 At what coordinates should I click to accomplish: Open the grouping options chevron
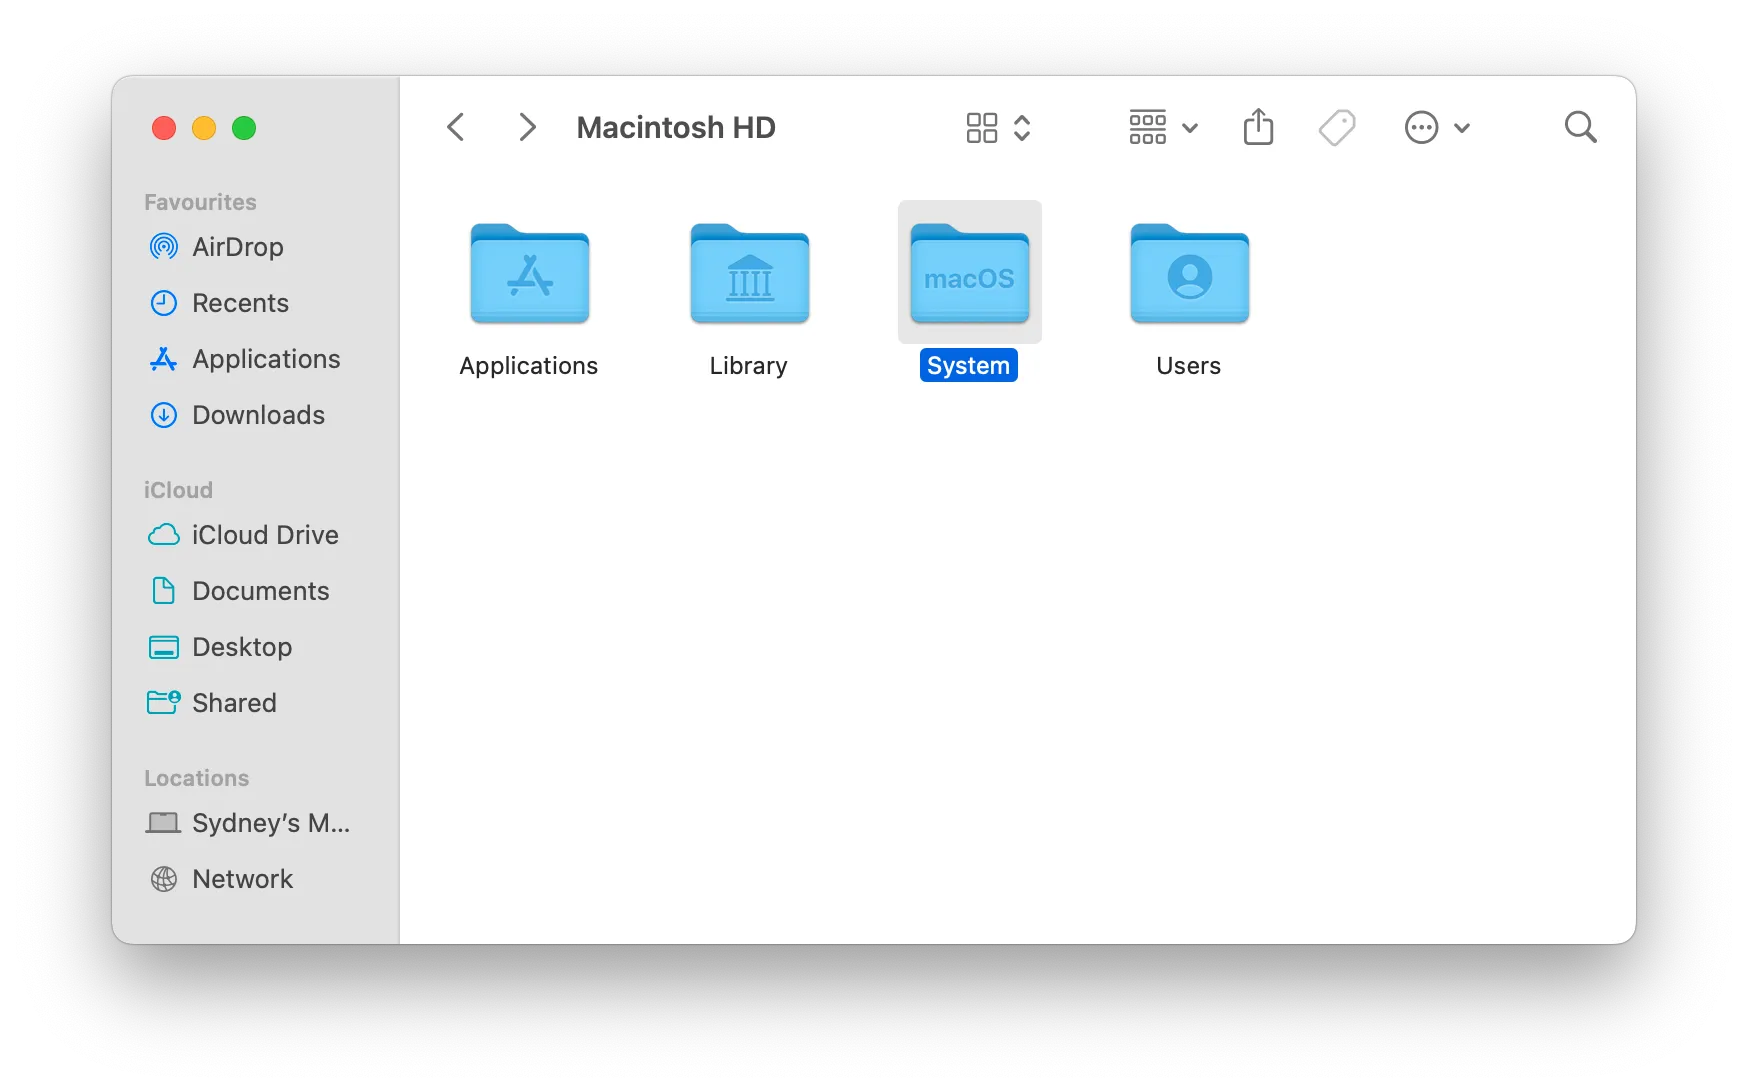[1190, 128]
